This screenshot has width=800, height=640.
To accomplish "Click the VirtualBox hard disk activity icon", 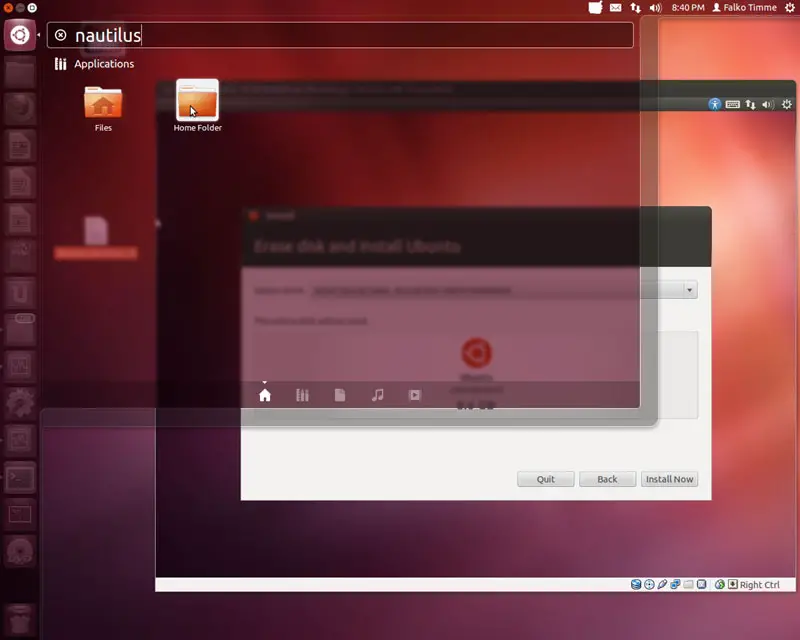I will (636, 584).
